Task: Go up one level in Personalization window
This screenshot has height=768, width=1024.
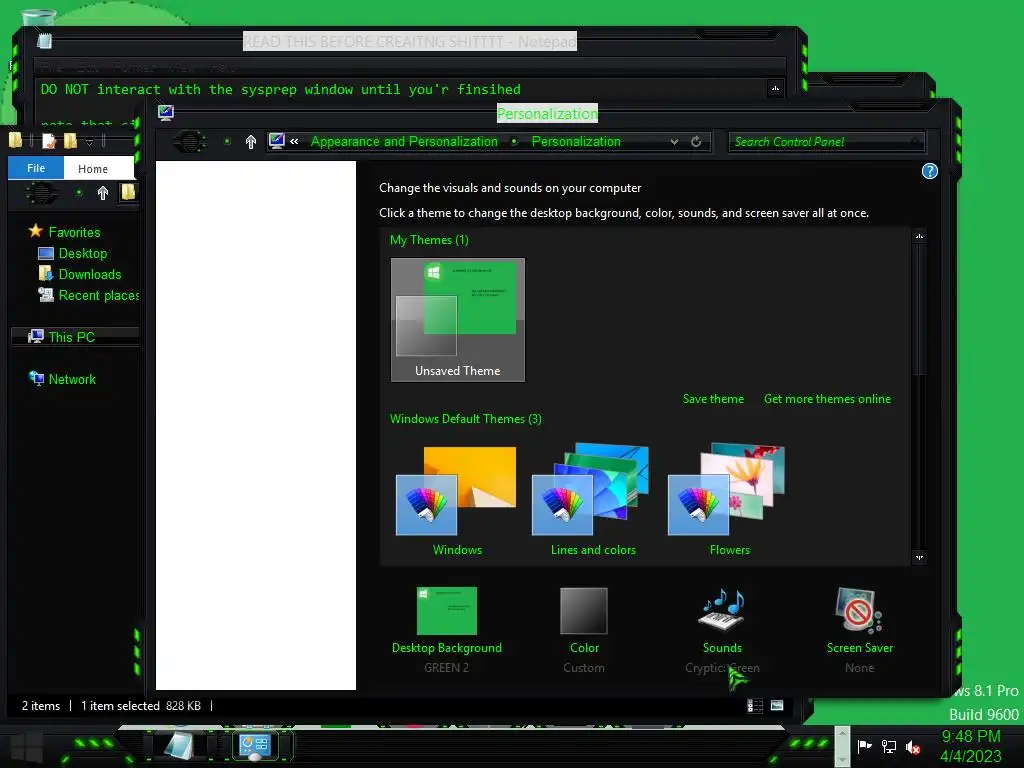Action: [251, 142]
